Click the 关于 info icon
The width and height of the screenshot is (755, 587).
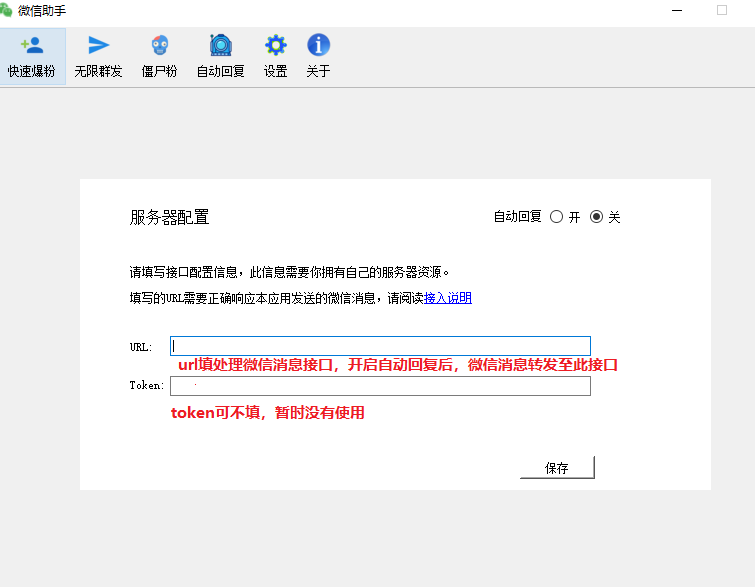318,45
